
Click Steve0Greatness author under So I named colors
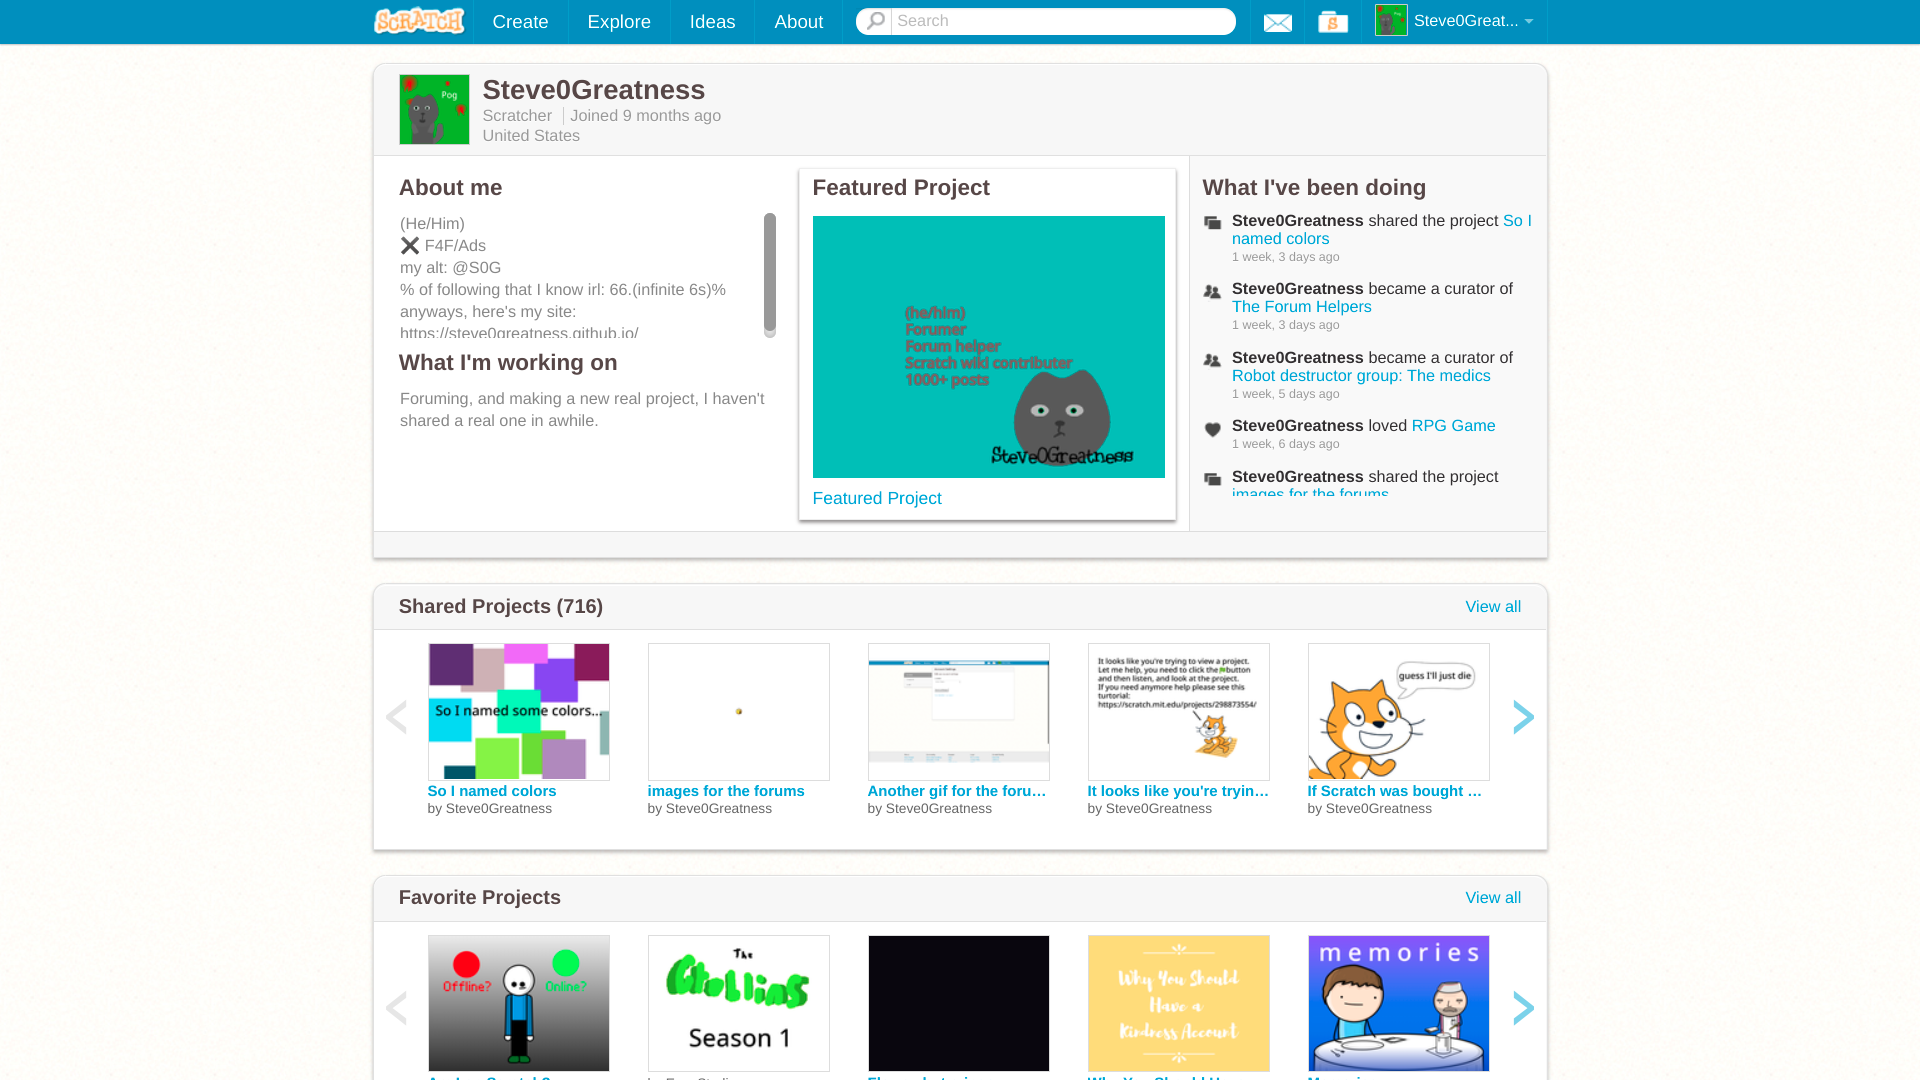pyautogui.click(x=498, y=809)
